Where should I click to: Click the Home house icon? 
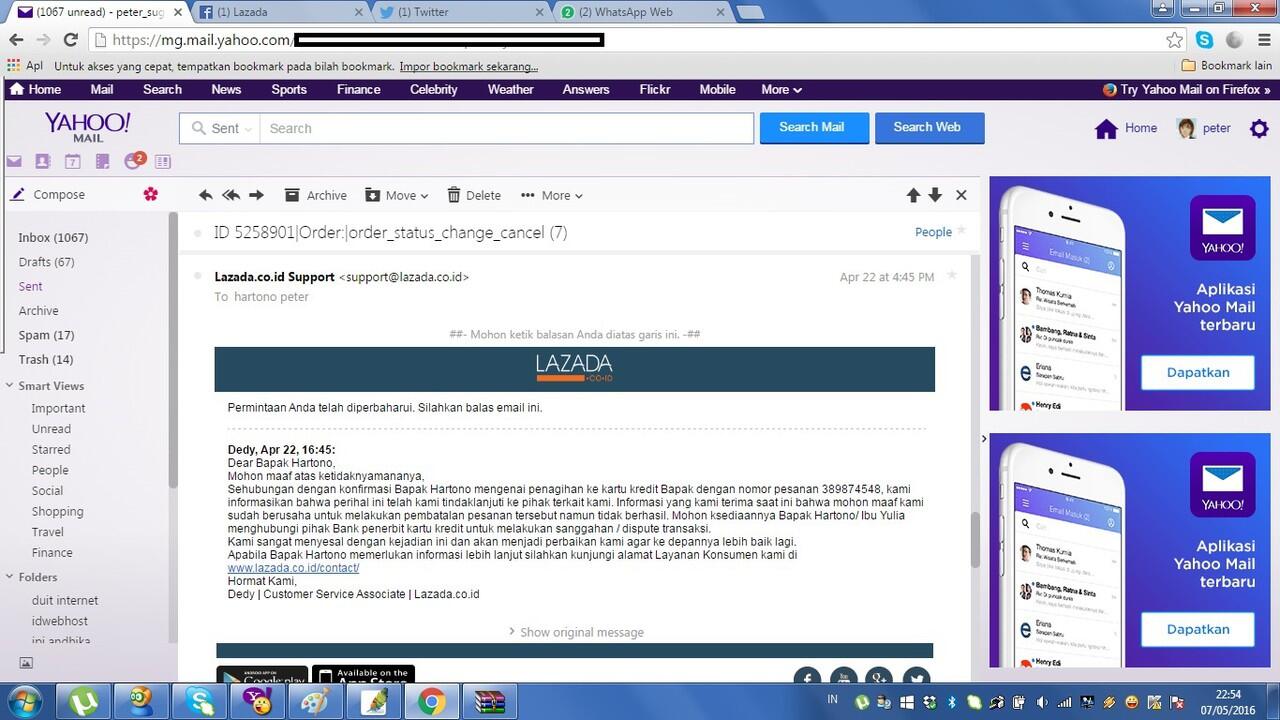(1106, 129)
